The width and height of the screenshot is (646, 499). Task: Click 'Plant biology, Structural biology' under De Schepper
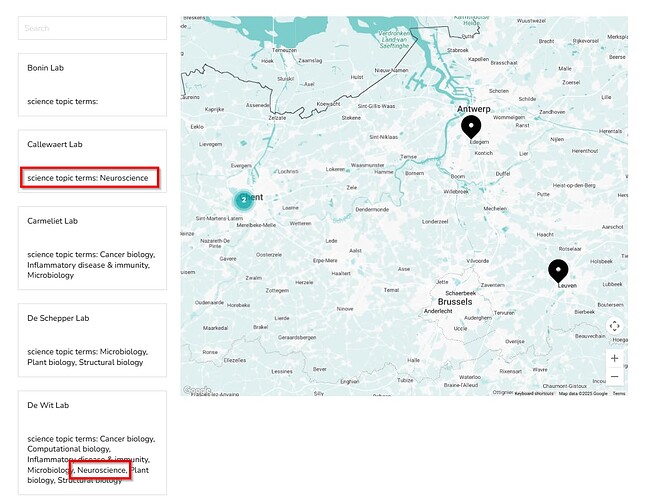[x=85, y=362]
